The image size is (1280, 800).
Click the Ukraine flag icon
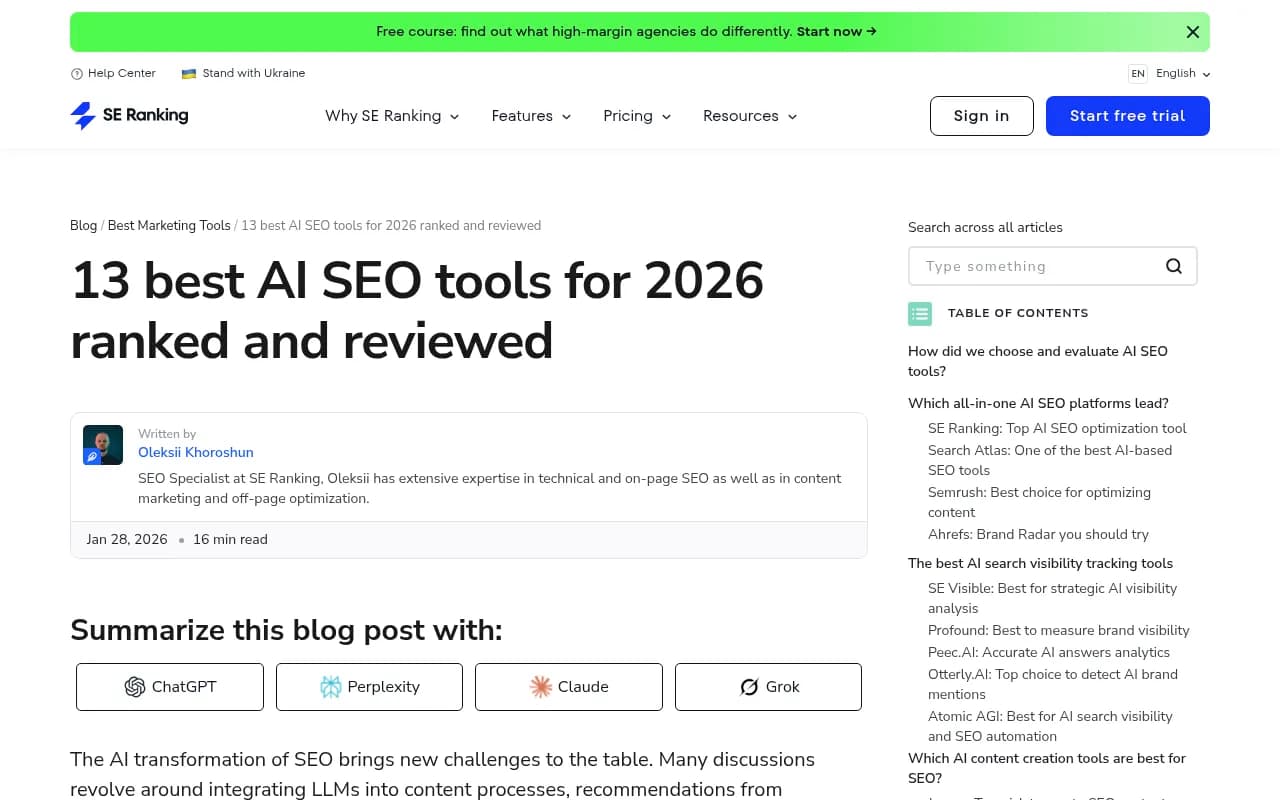[188, 74]
